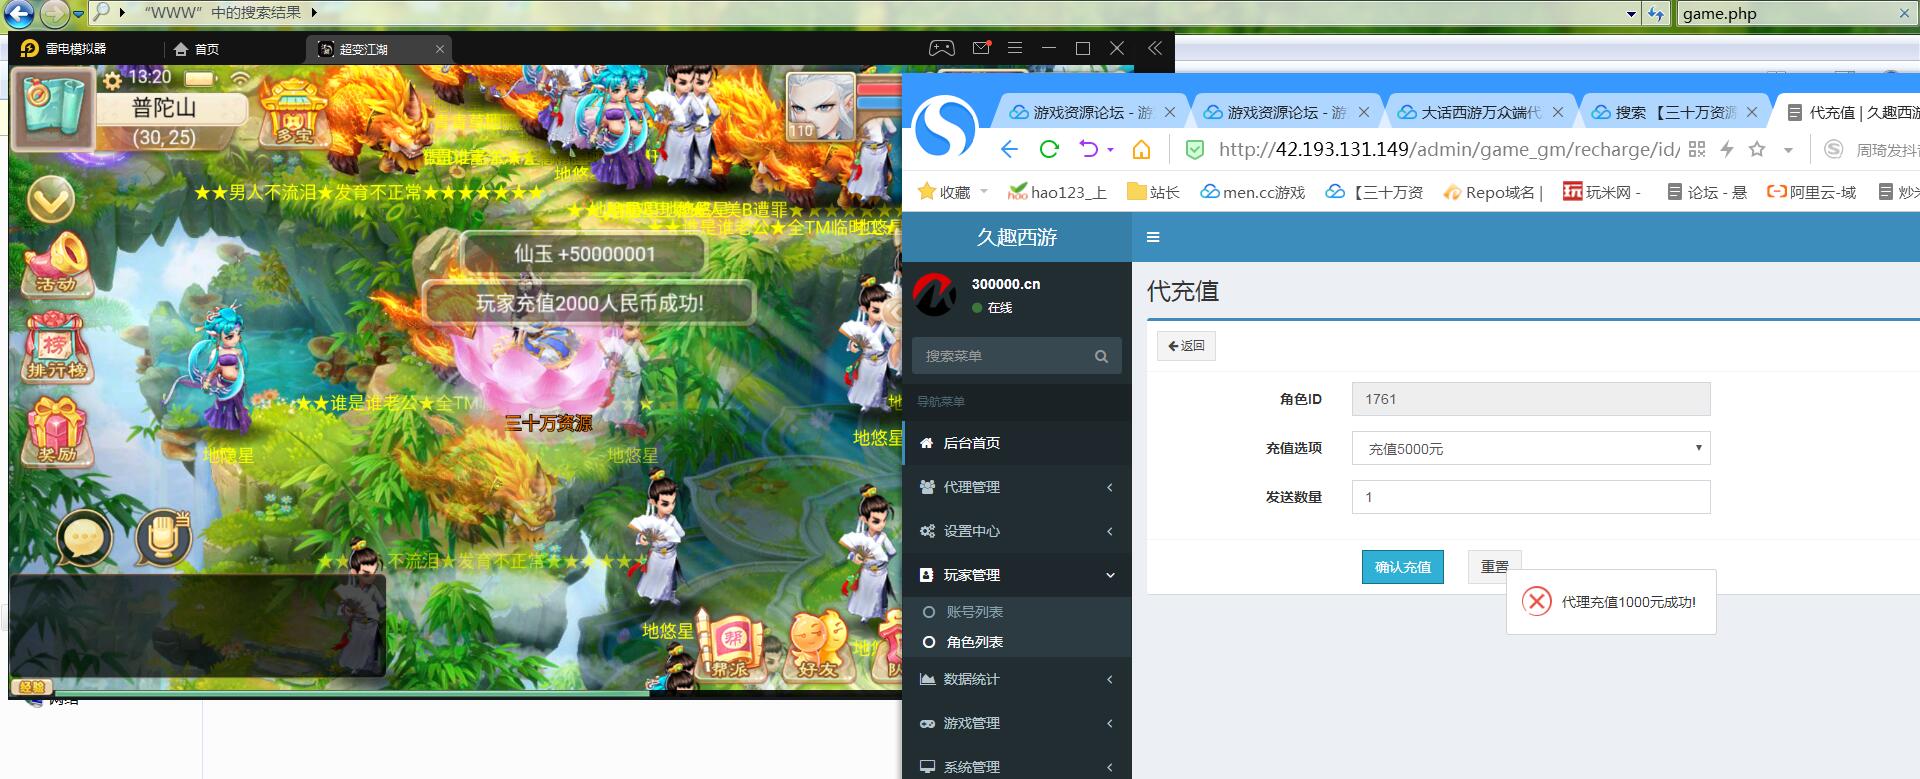Click the 发送数量 input field
This screenshot has width=1920, height=779.
click(x=1530, y=497)
